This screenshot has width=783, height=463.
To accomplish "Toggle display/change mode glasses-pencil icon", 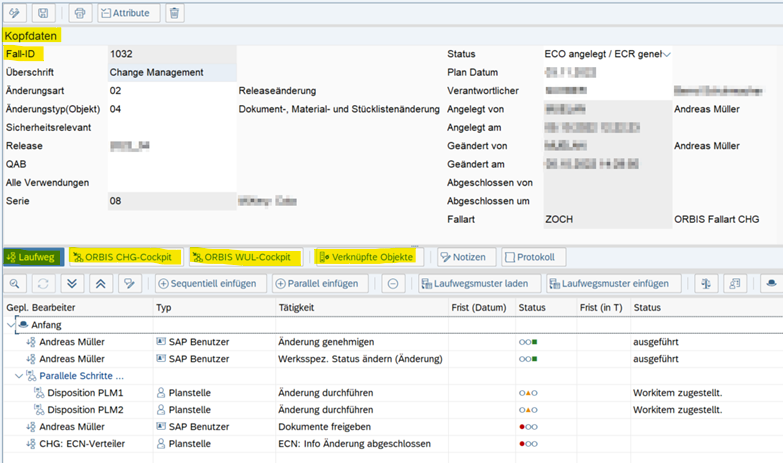I will pyautogui.click(x=14, y=13).
